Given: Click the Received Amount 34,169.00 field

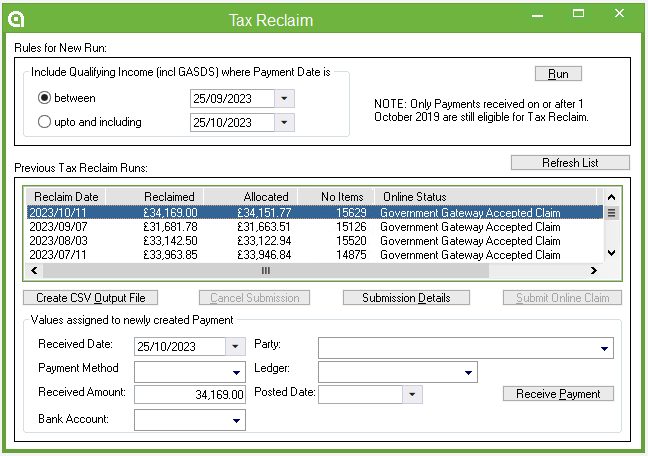Looking at the screenshot, I should pos(190,394).
